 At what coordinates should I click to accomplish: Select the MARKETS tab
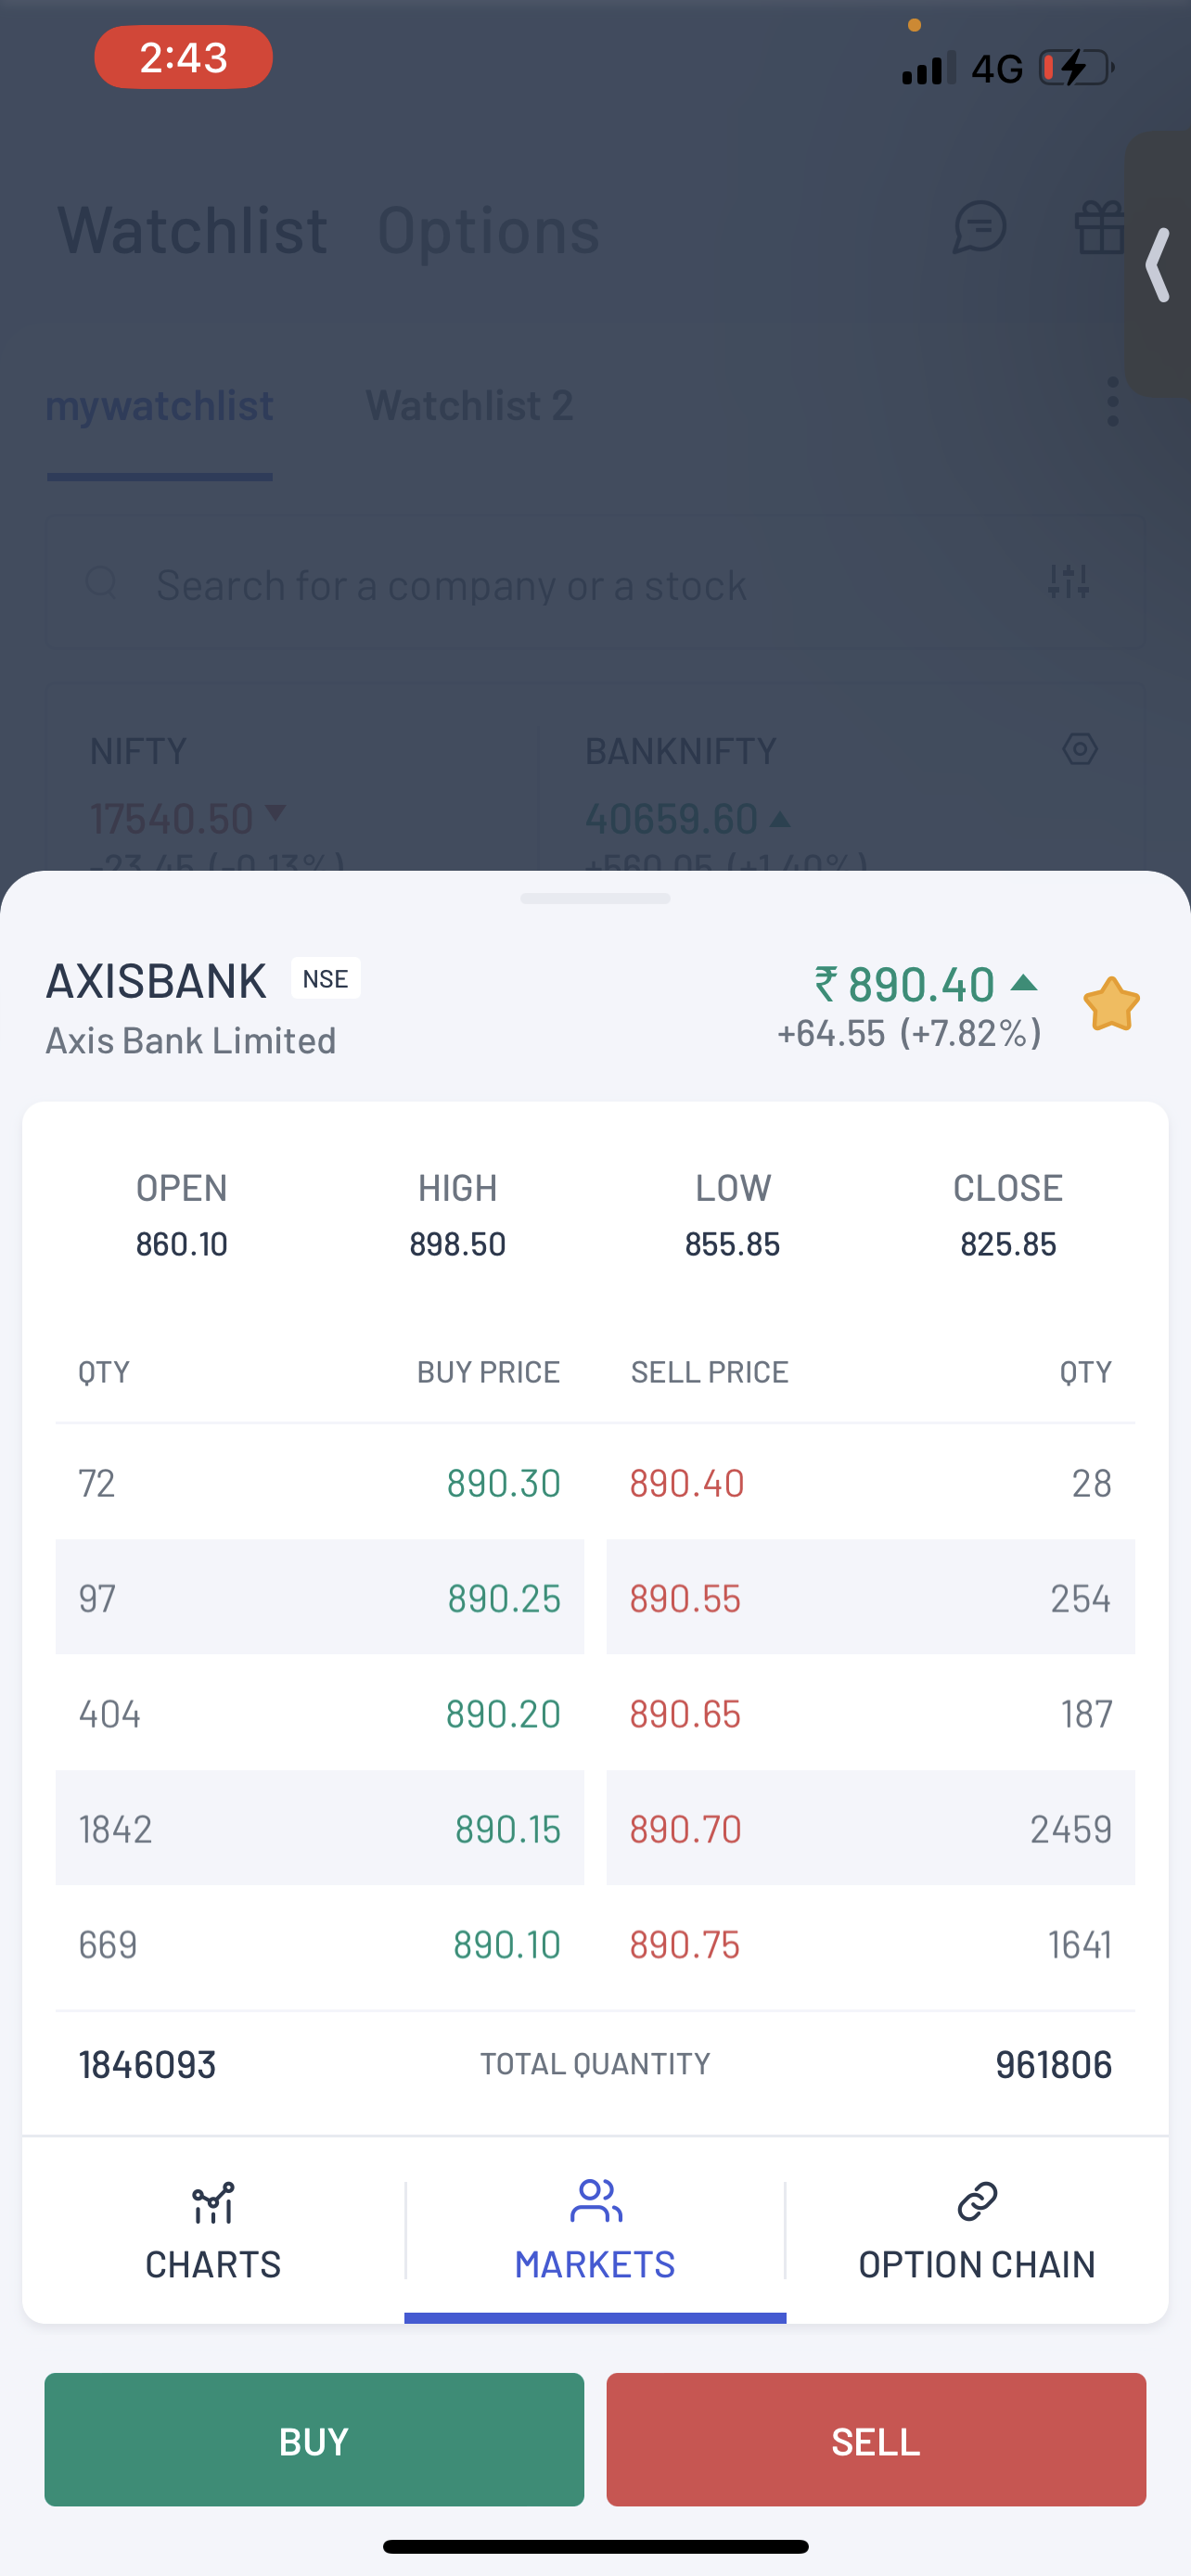point(595,2232)
